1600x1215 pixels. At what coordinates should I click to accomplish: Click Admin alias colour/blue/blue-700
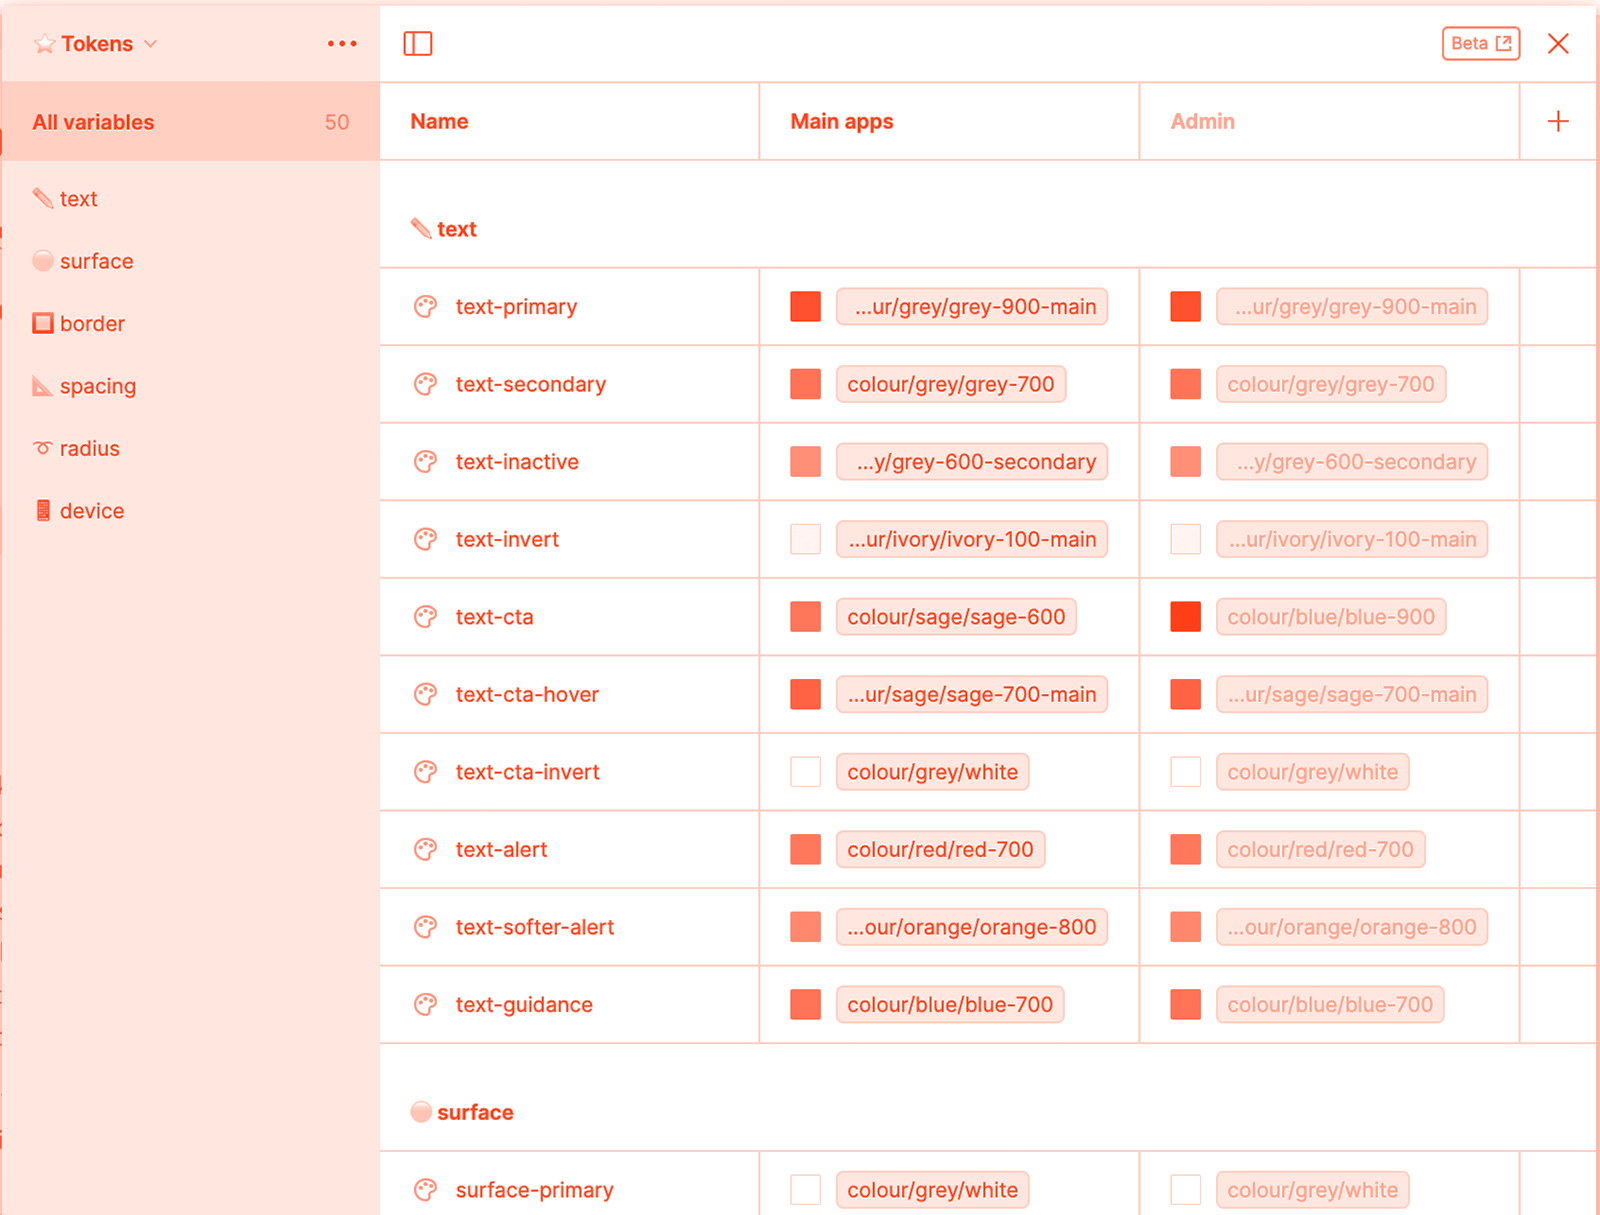tap(1330, 1004)
